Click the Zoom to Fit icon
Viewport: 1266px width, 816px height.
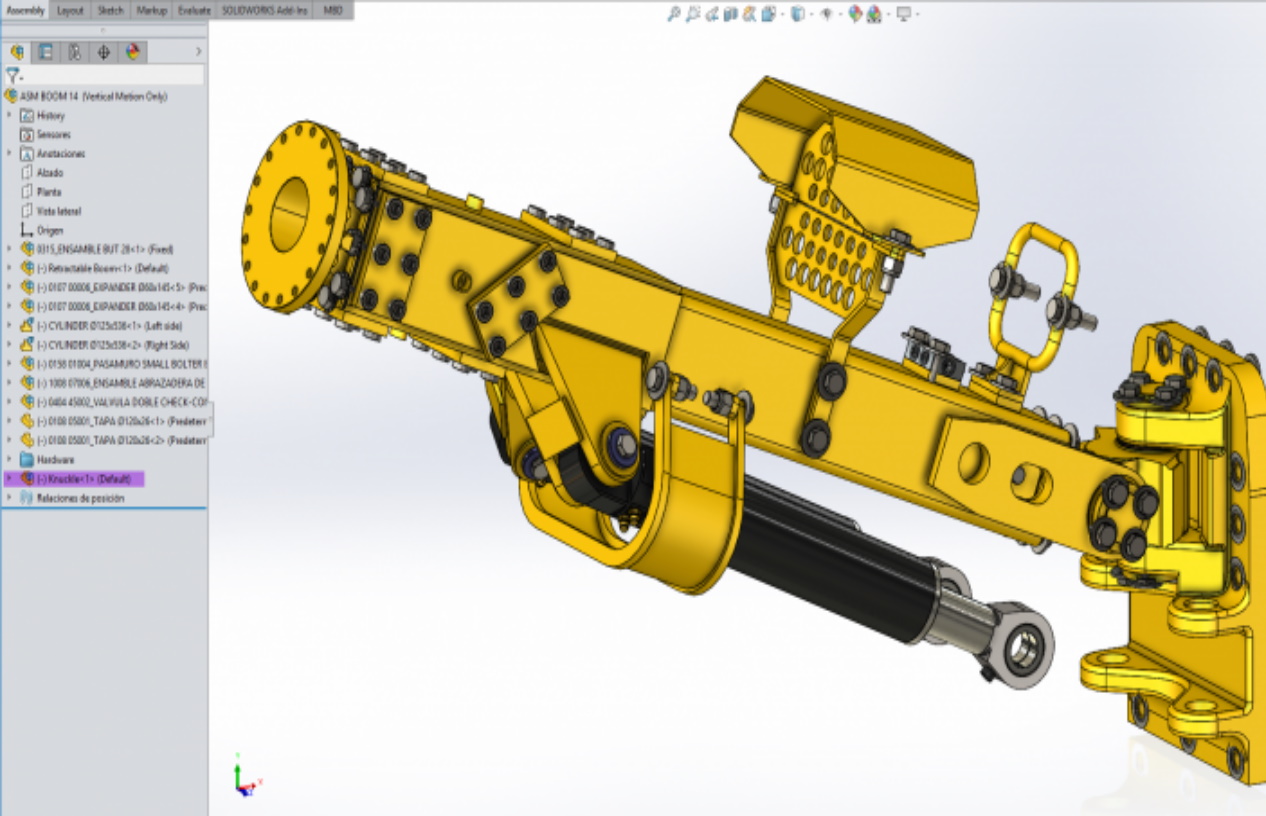(x=674, y=14)
